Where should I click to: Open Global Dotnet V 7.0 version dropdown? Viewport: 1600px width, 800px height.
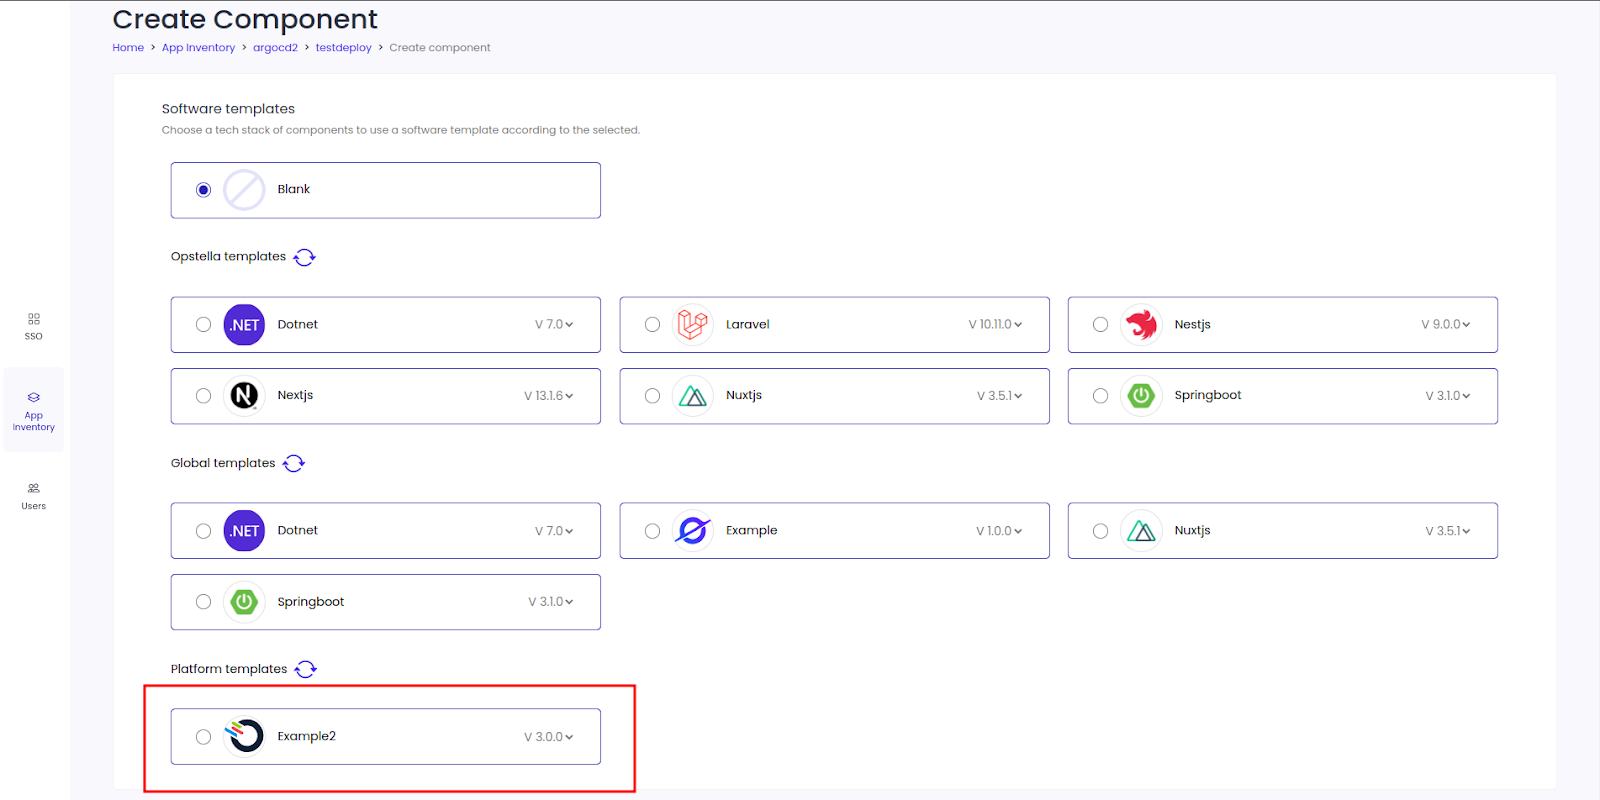coord(554,531)
